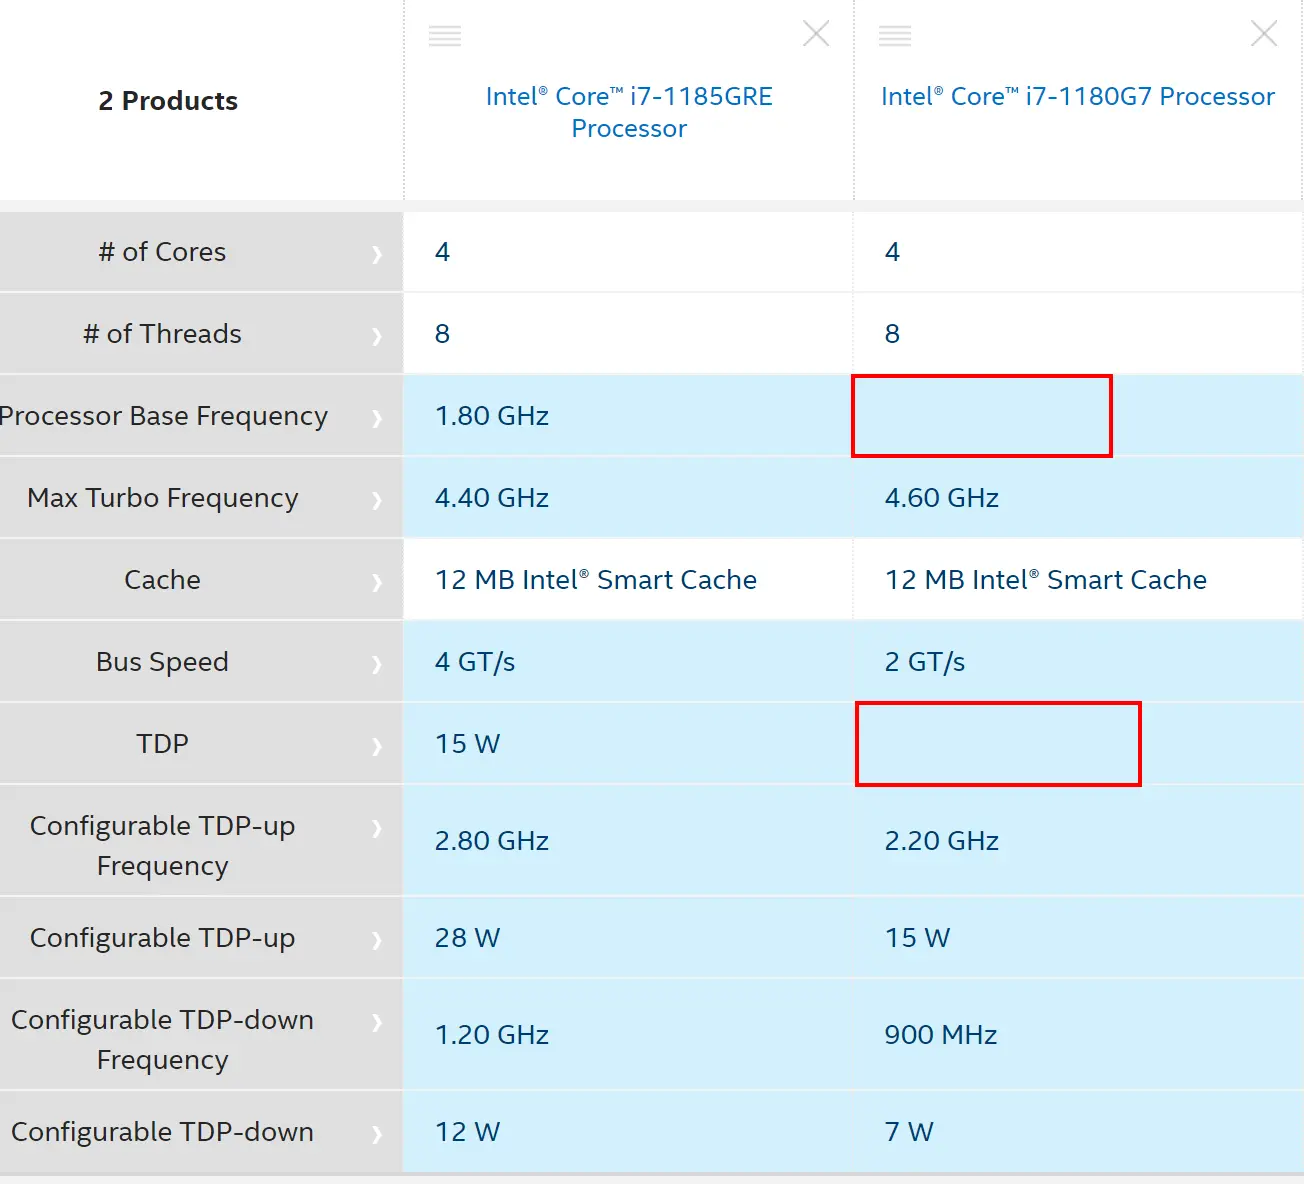Open the Intel Core i7-1180G7 Processor link
Image resolution: width=1304 pixels, height=1184 pixels.
(1078, 96)
